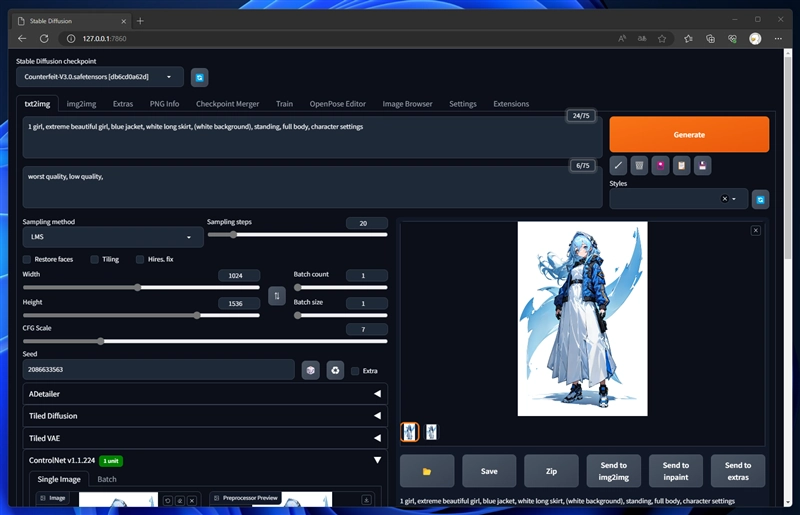The height and width of the screenshot is (515, 800).
Task: Open the Sampling method dropdown
Action: (113, 237)
